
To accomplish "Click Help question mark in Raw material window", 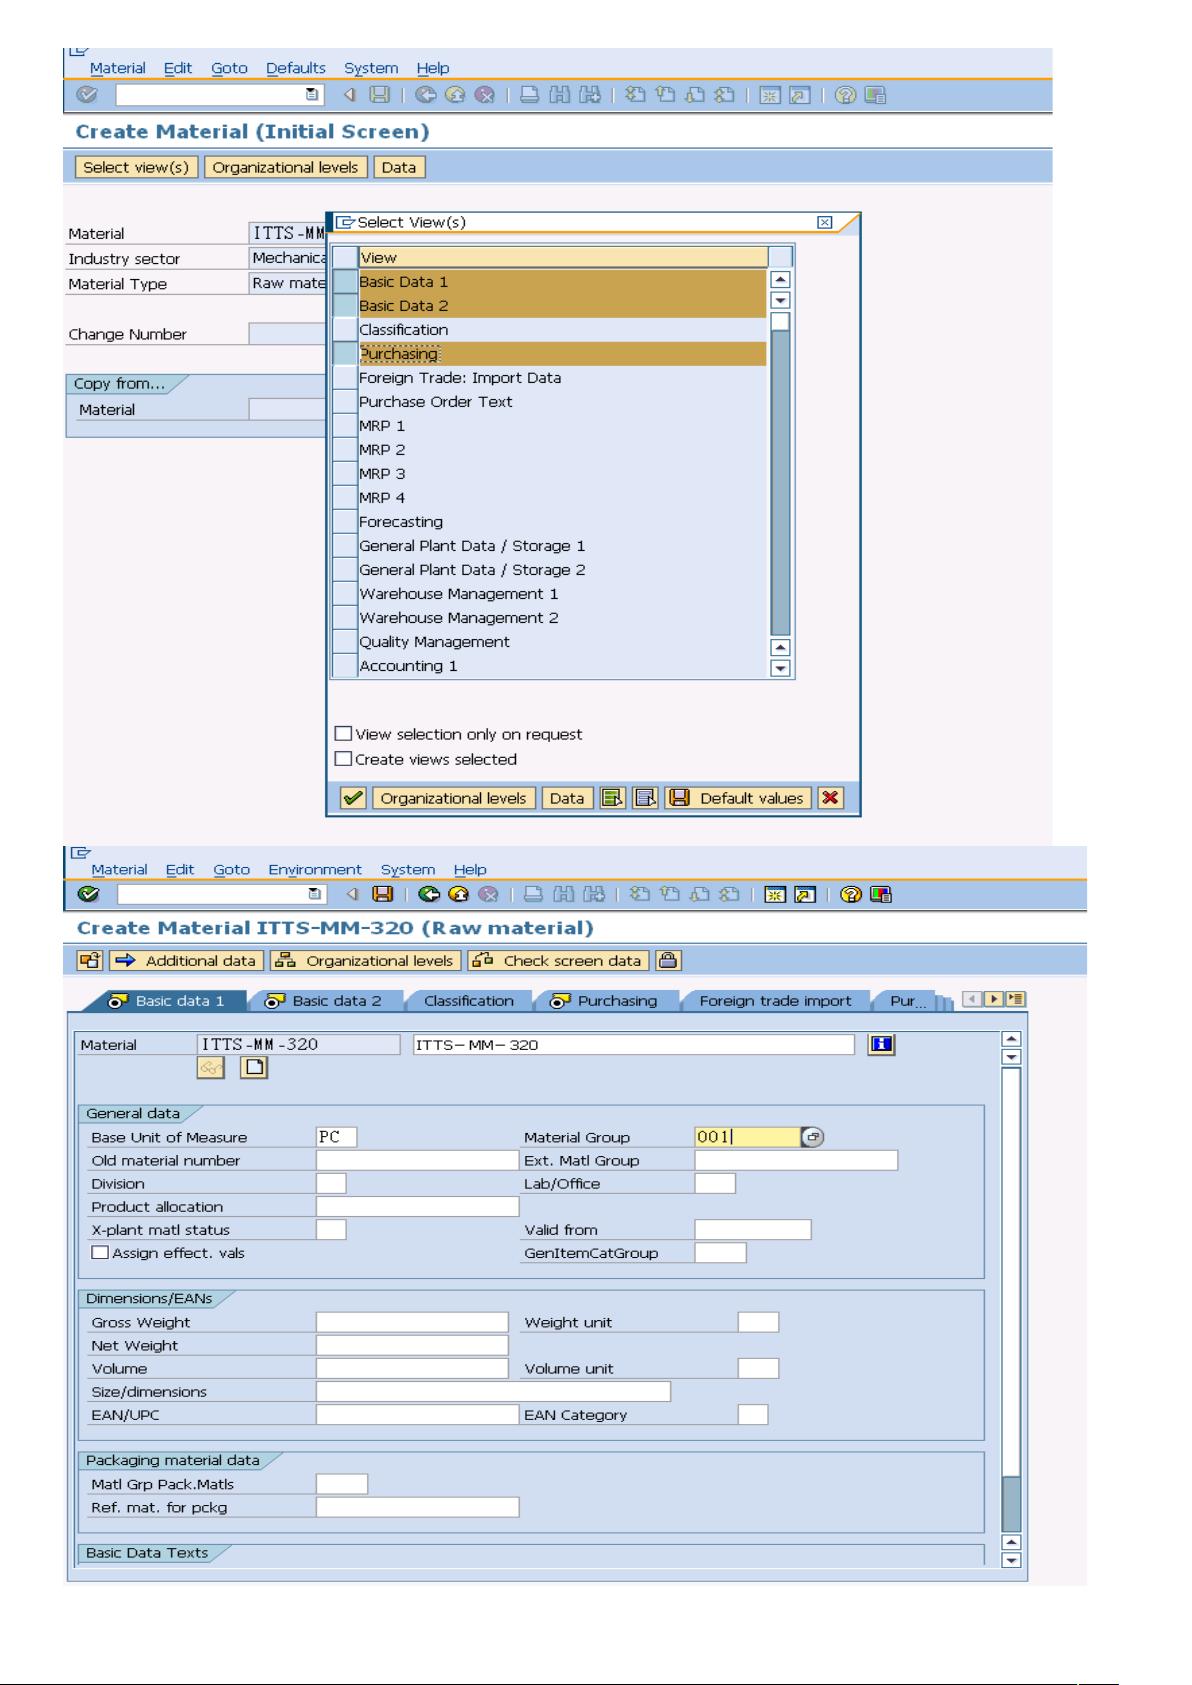I will 851,894.
